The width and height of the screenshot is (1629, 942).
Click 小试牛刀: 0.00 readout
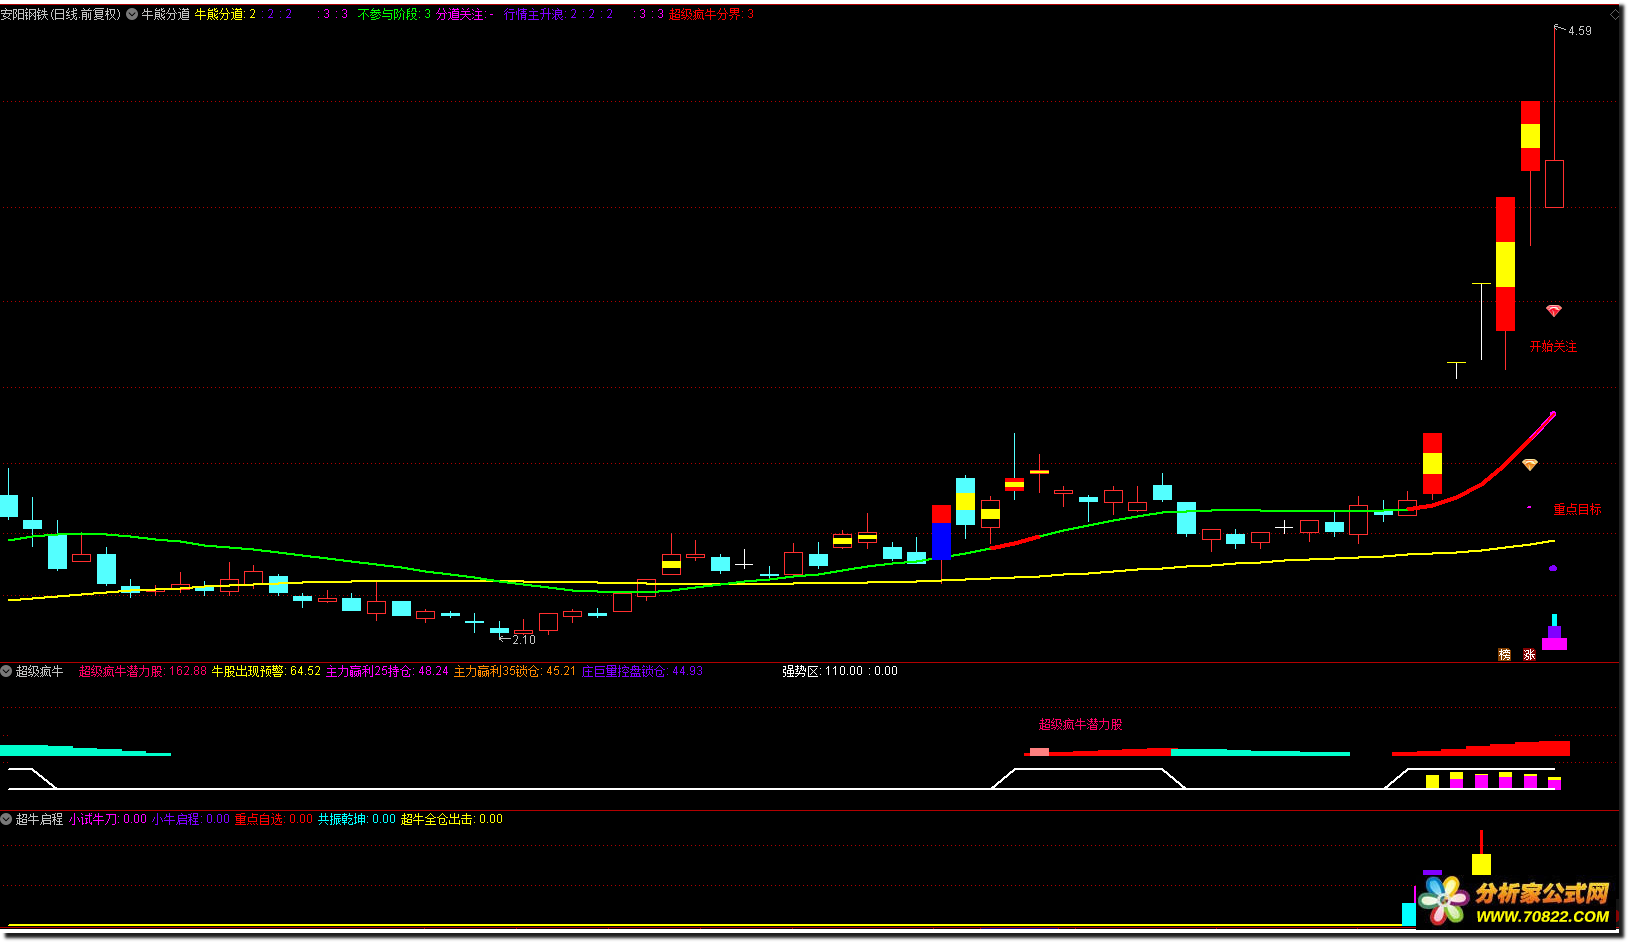[108, 819]
